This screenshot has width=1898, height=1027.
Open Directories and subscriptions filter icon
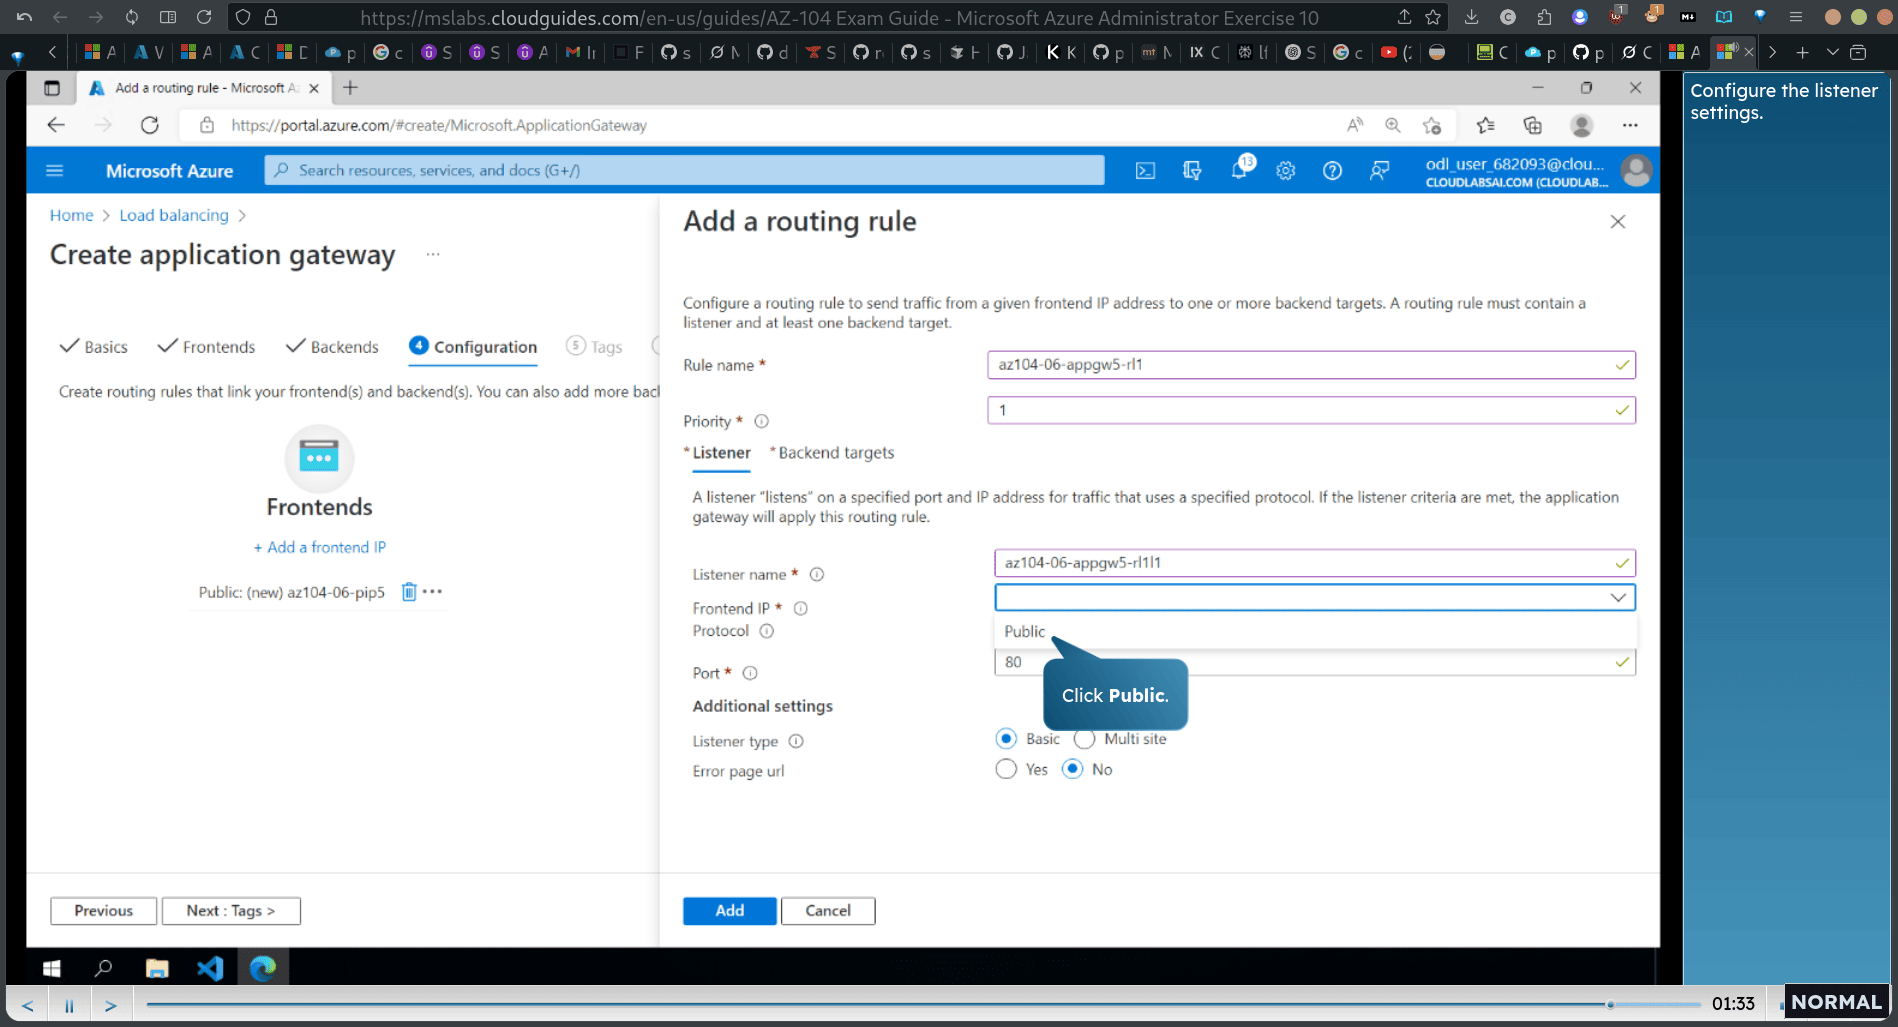(1191, 171)
